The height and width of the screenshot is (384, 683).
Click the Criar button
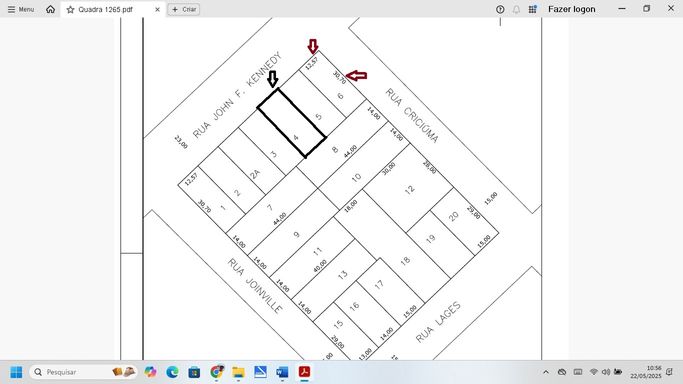184,9
